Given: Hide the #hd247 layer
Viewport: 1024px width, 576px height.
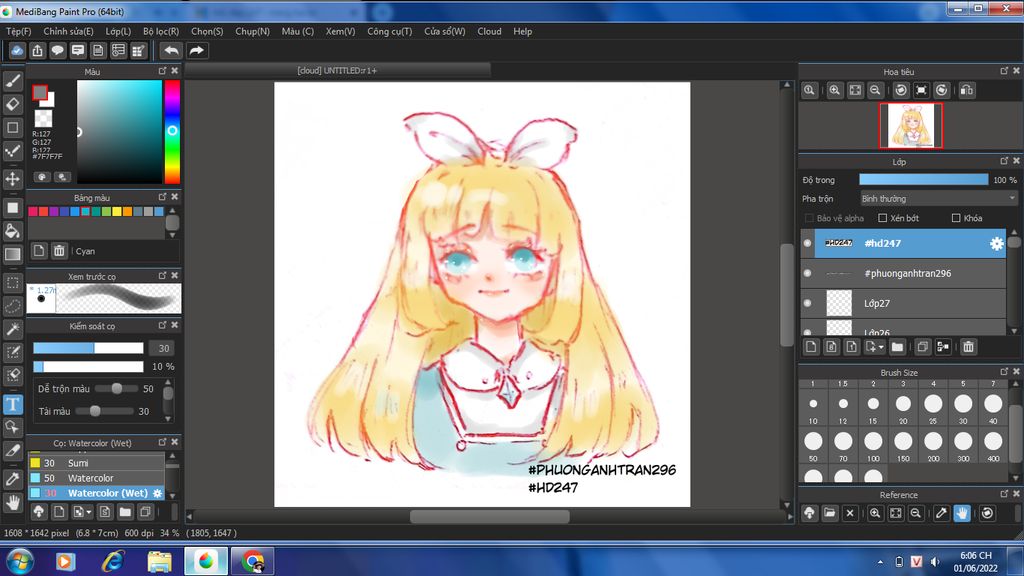Looking at the screenshot, I should click(808, 243).
